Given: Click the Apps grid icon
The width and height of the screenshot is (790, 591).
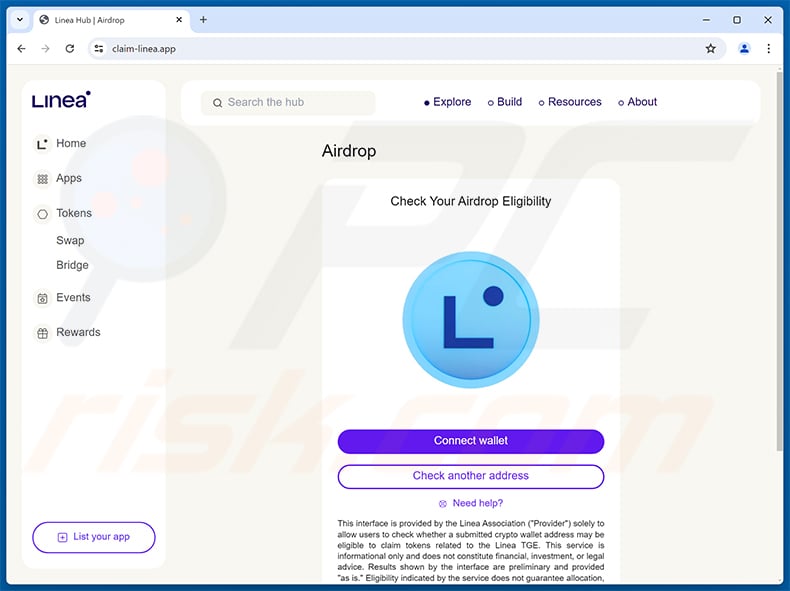Looking at the screenshot, I should point(42,179).
